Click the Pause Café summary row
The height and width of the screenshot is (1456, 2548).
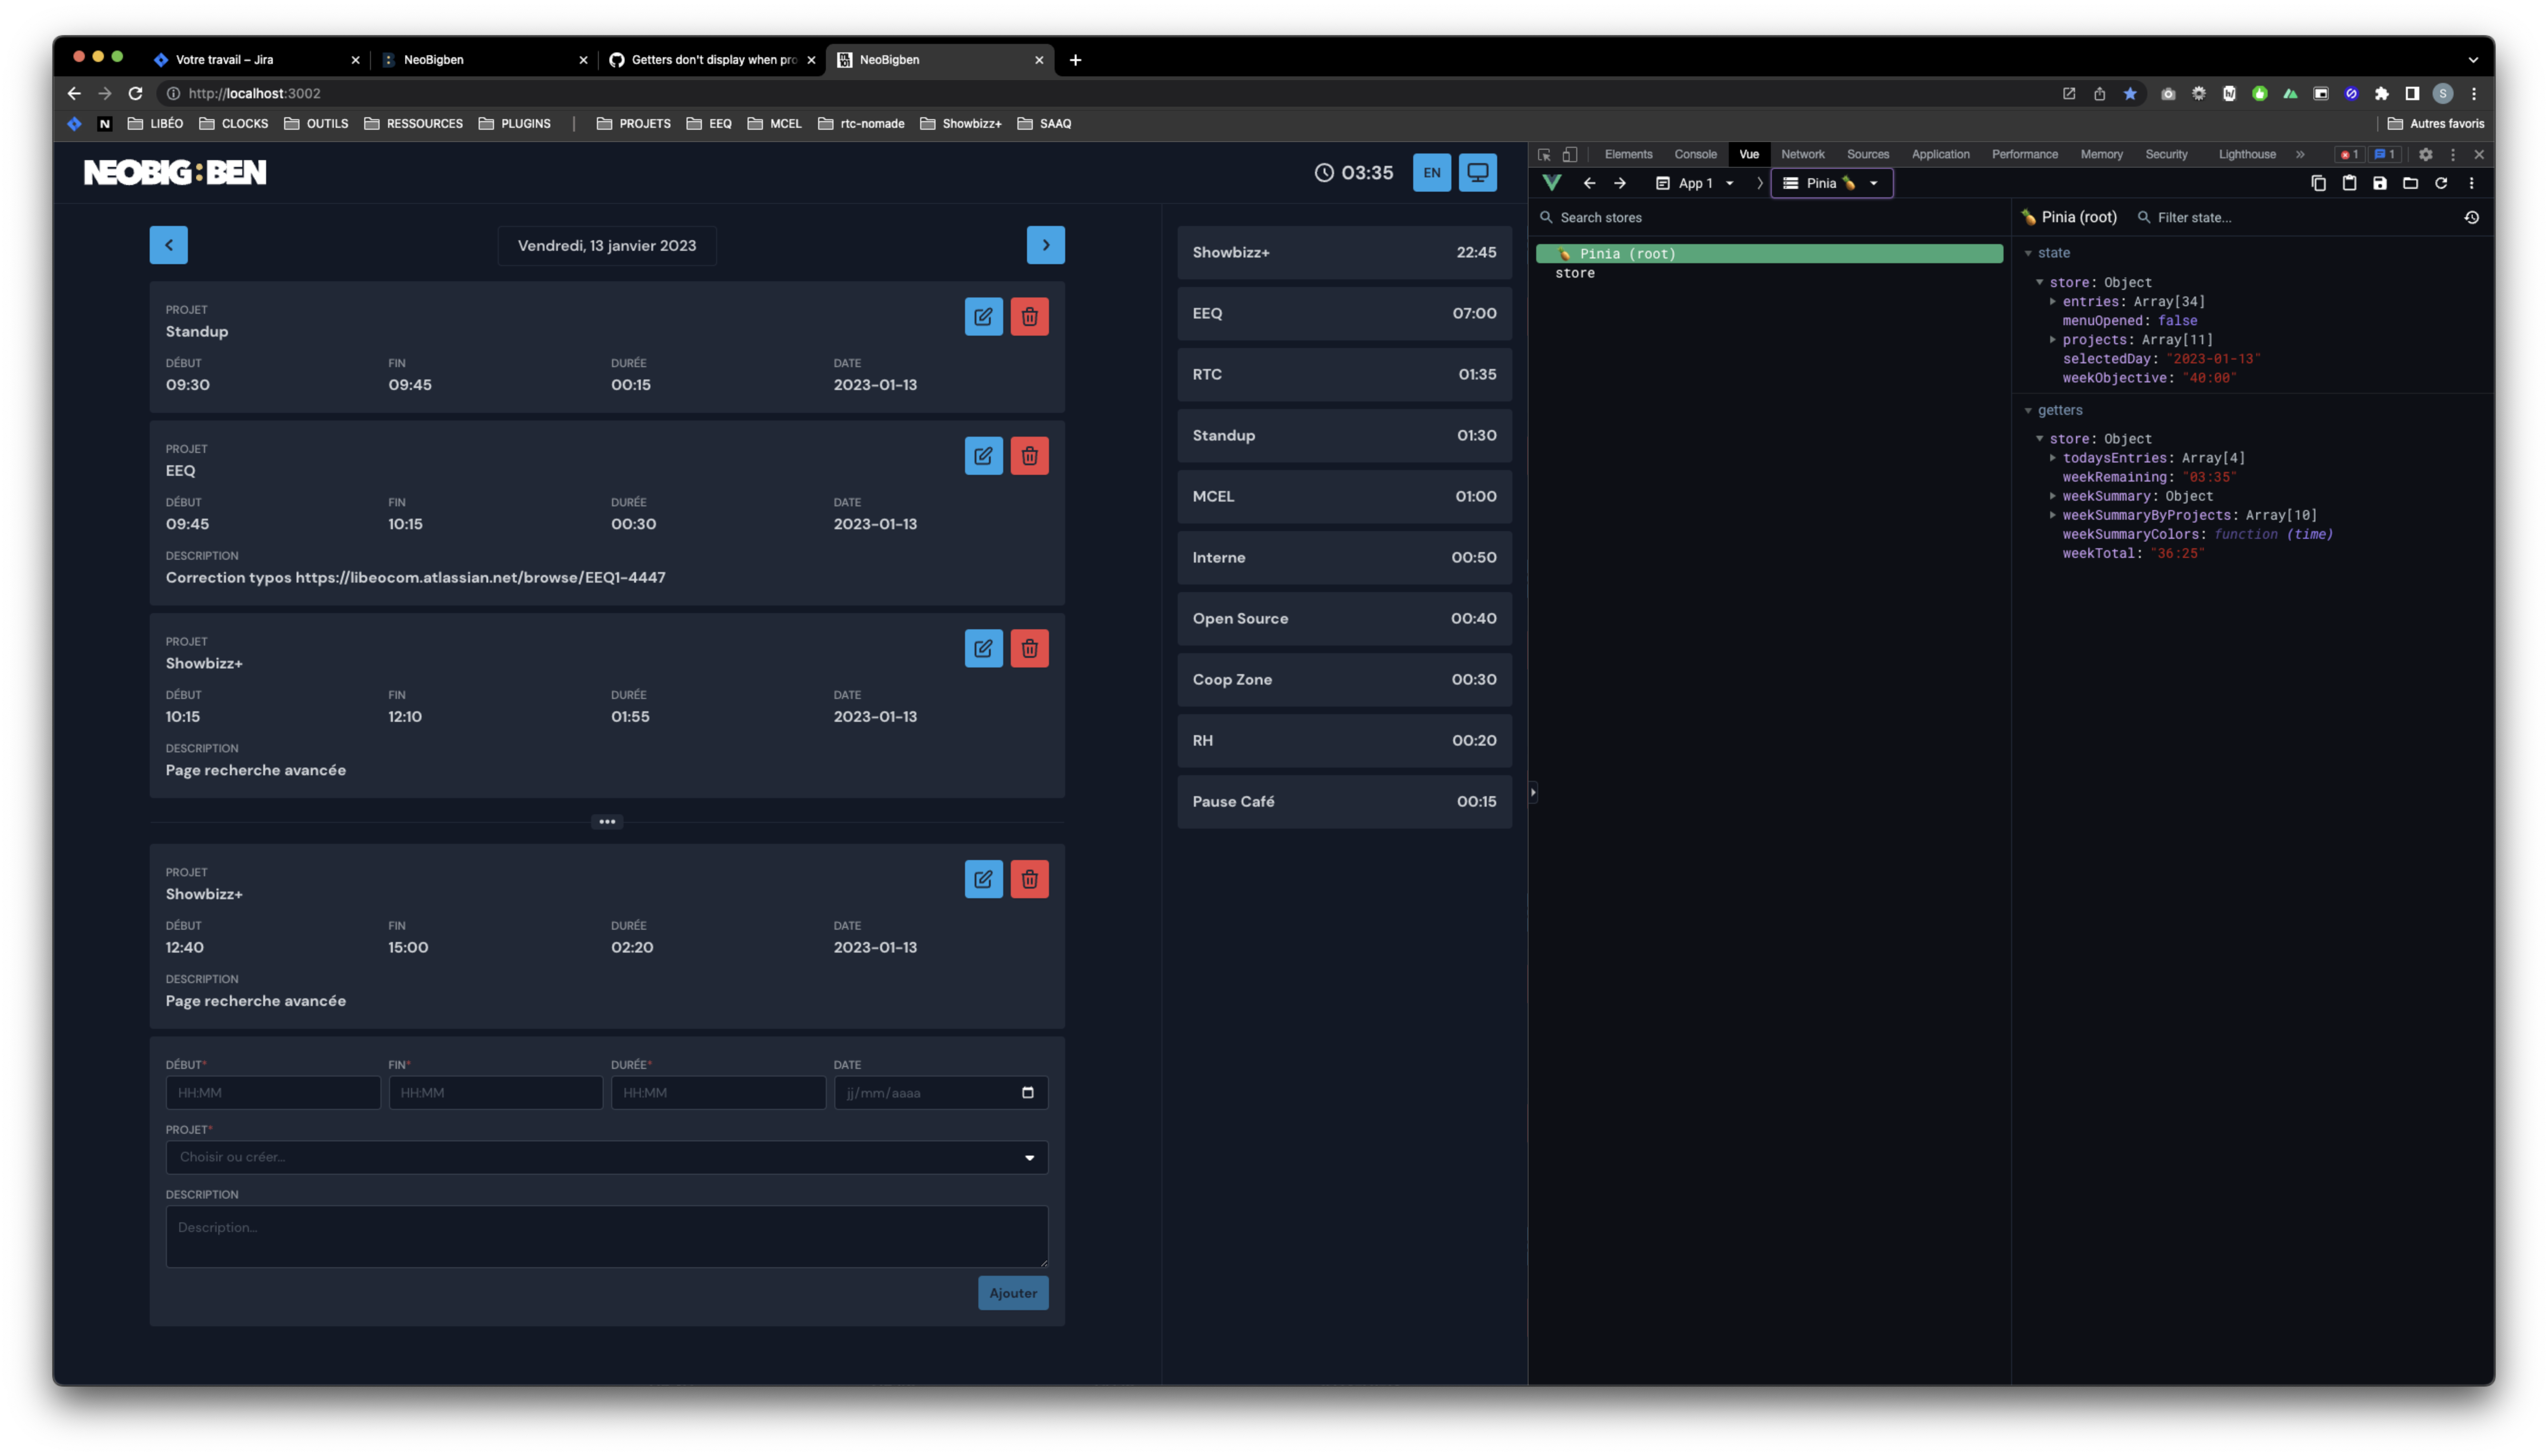1343,801
